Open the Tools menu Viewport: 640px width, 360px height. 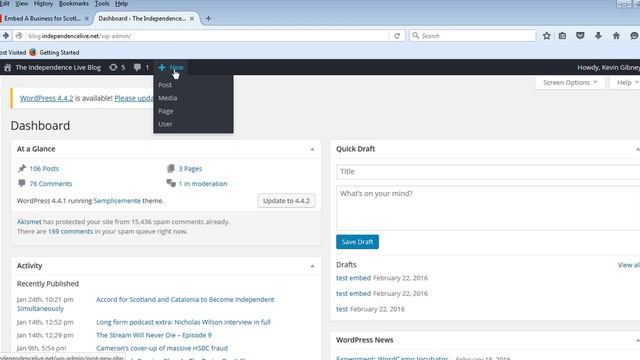tap(102, 4)
